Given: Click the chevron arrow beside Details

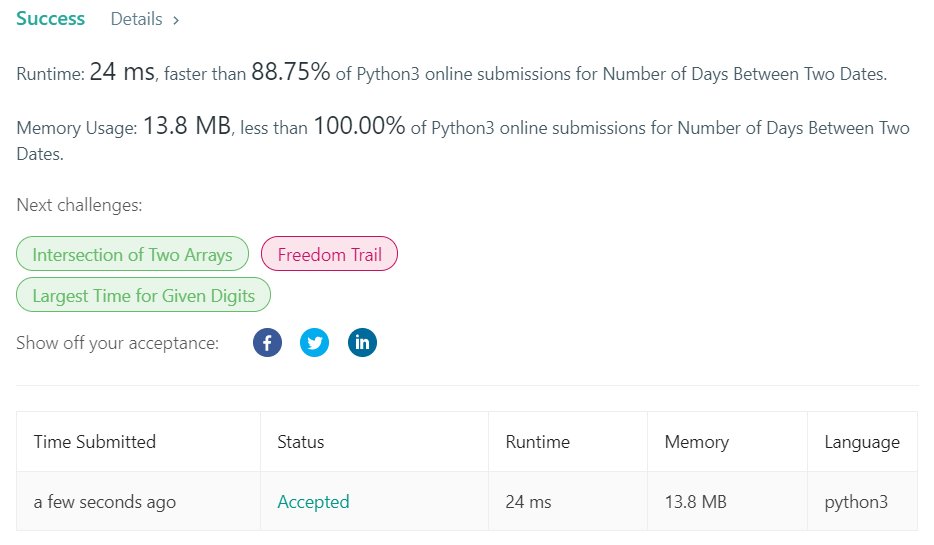Looking at the screenshot, I should click(x=176, y=20).
